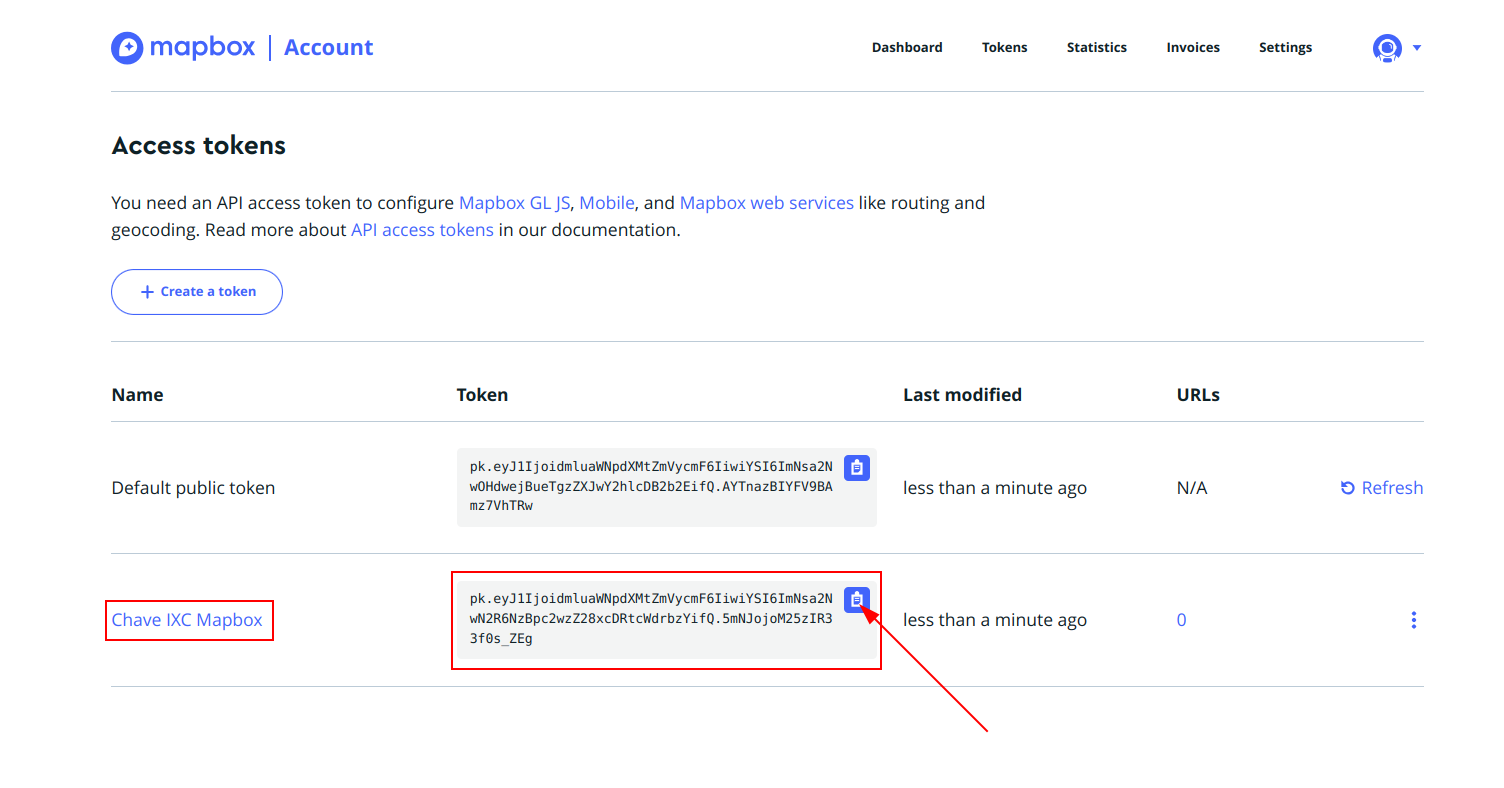The width and height of the screenshot is (1504, 788).
Task: Click Chave IXC Mapbox's last modified time
Action: click(x=995, y=620)
